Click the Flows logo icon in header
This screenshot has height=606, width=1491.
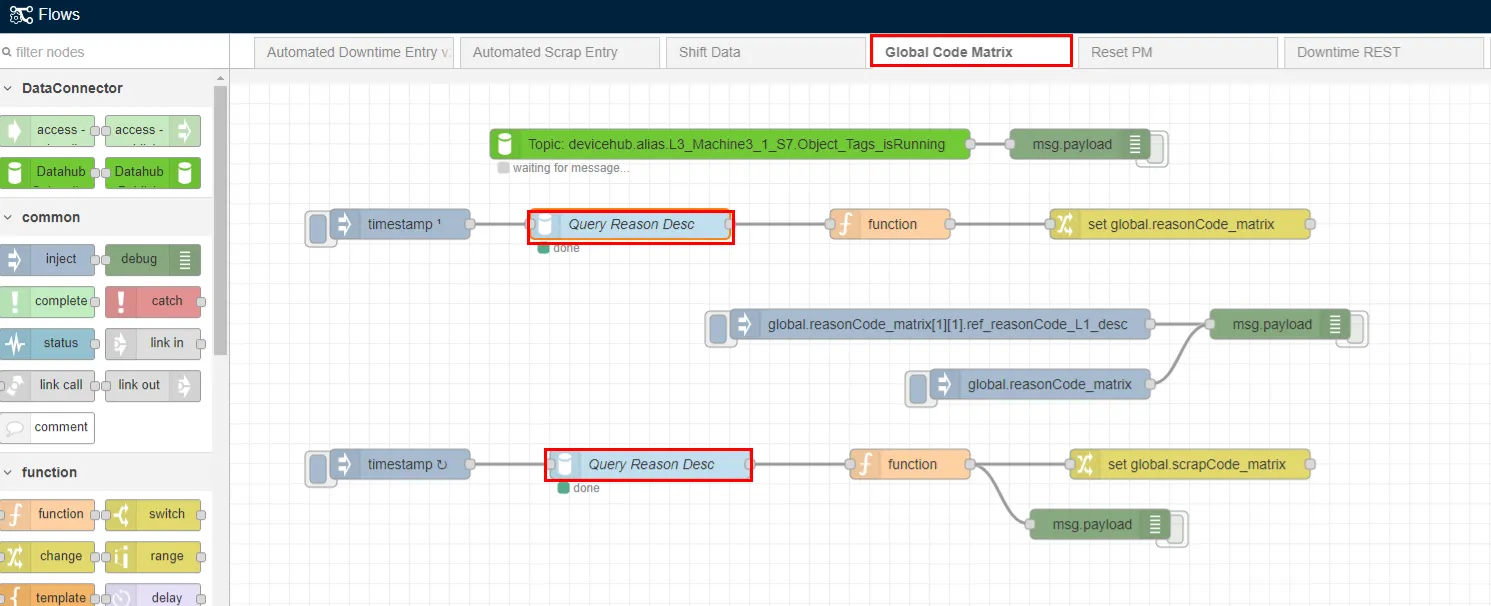(21, 15)
